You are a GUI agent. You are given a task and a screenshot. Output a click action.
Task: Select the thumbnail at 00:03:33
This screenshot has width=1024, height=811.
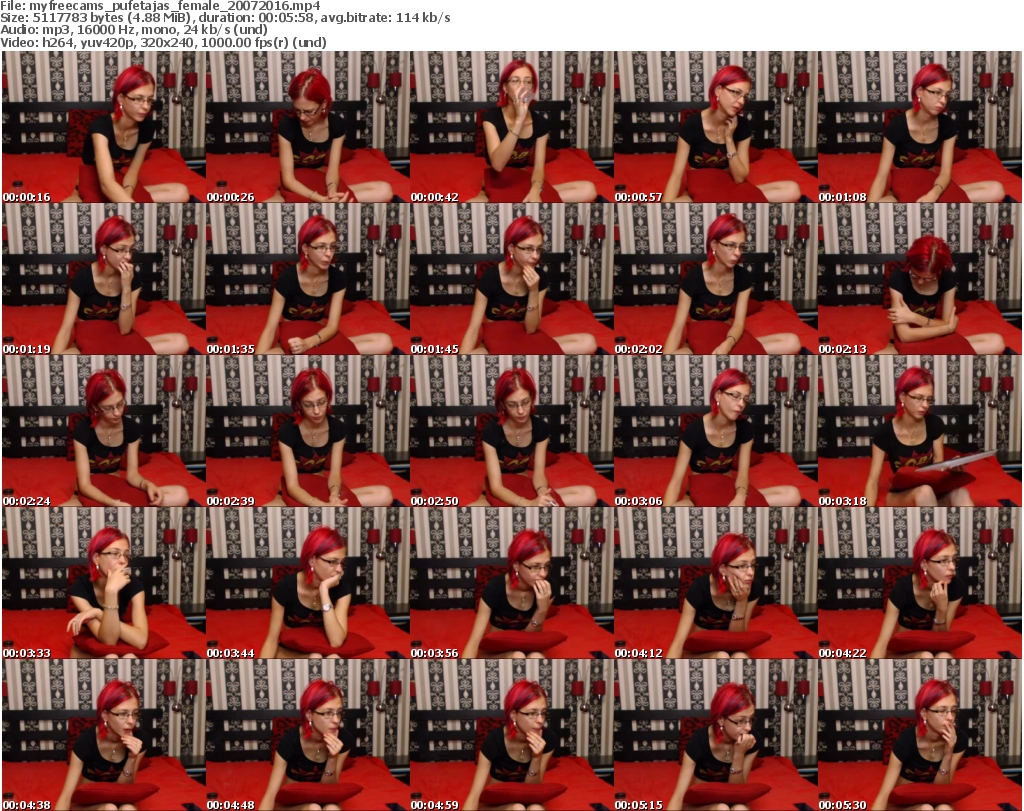[x=104, y=583]
